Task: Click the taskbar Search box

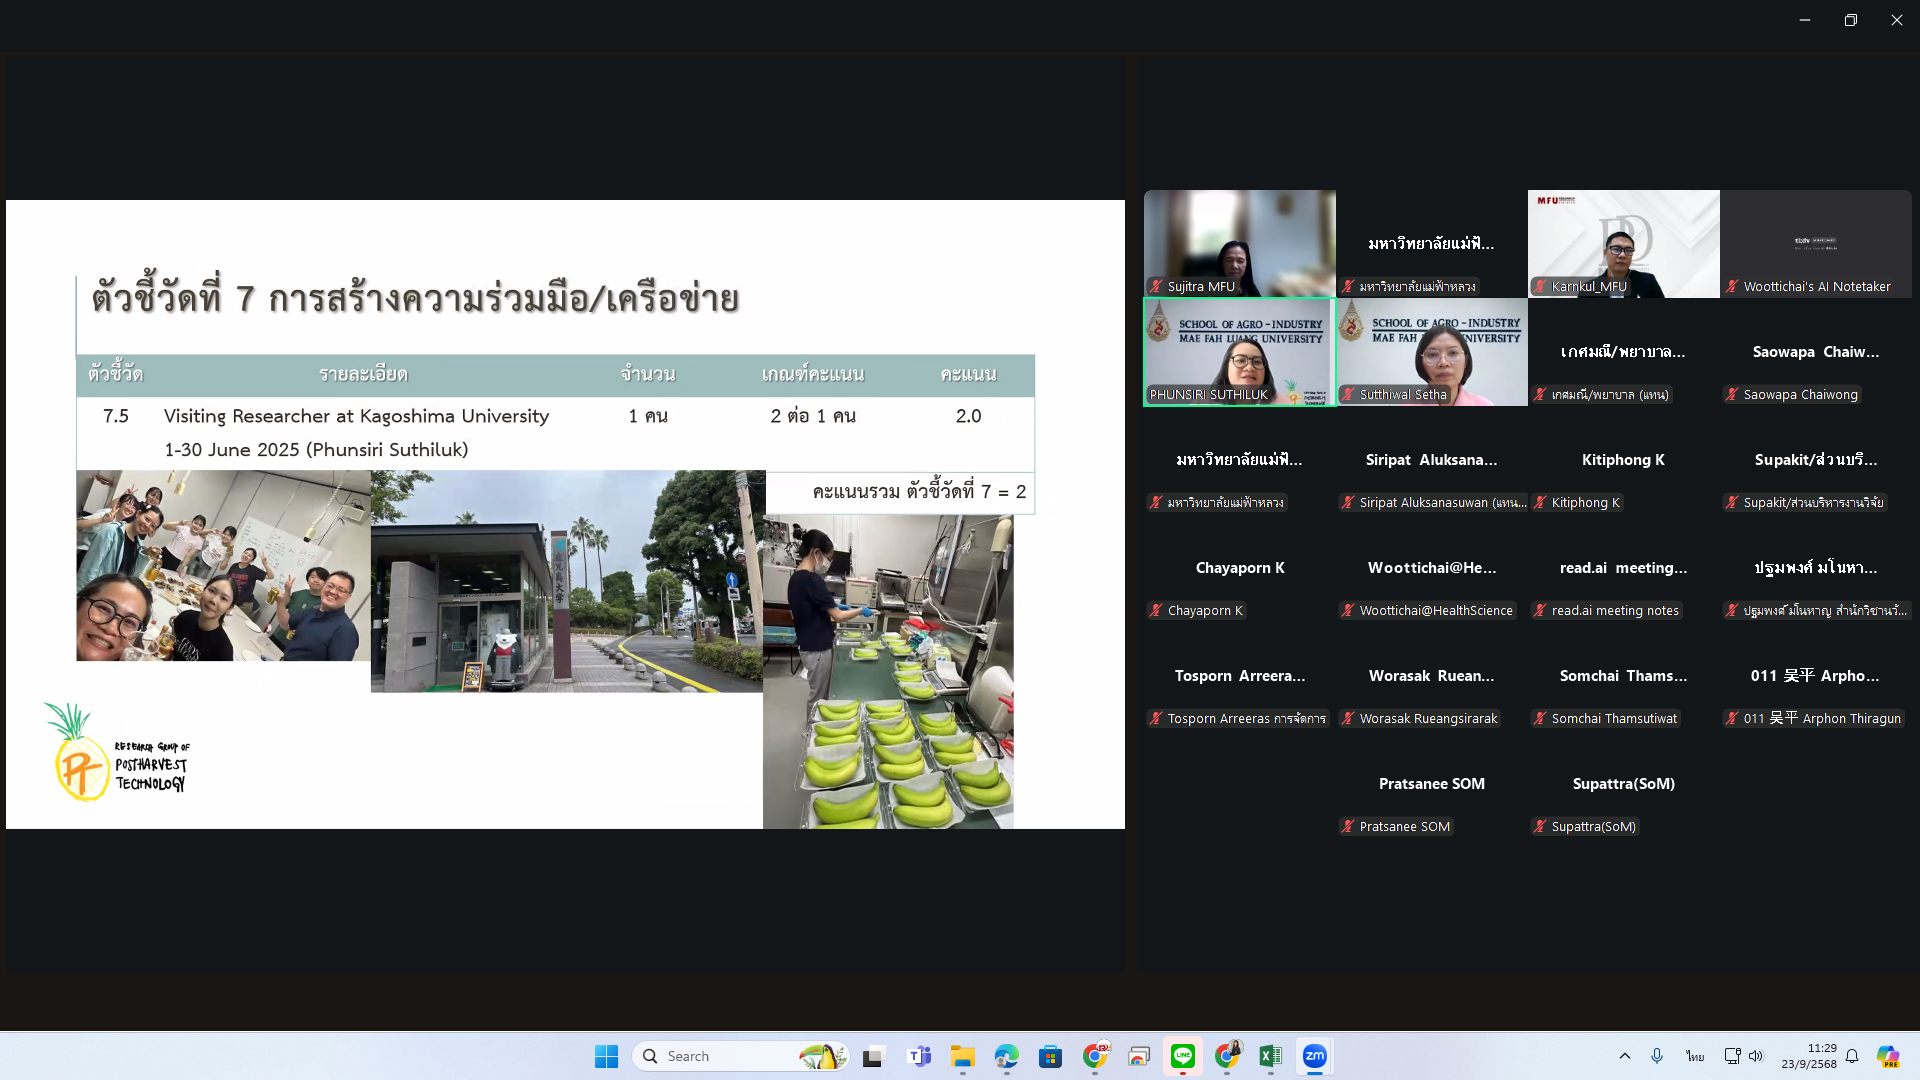Action: click(740, 1056)
